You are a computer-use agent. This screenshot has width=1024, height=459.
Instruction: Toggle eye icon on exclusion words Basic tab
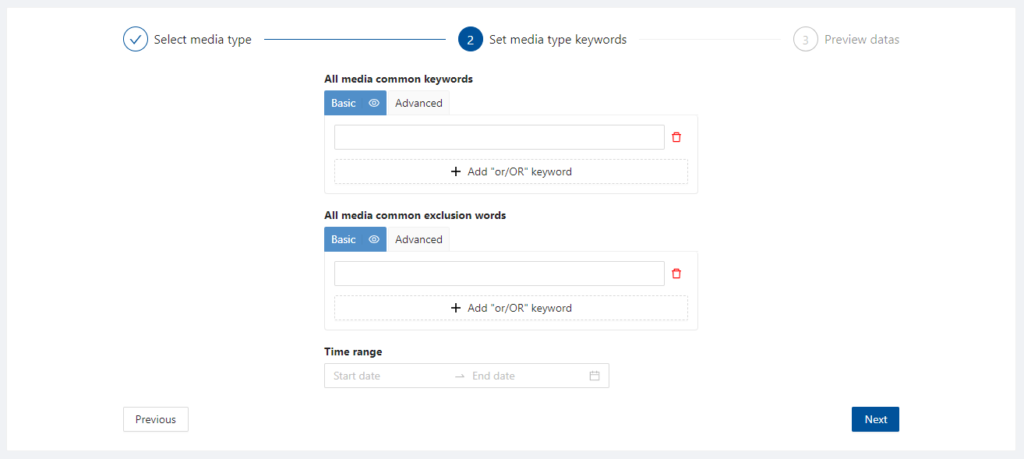[374, 240]
